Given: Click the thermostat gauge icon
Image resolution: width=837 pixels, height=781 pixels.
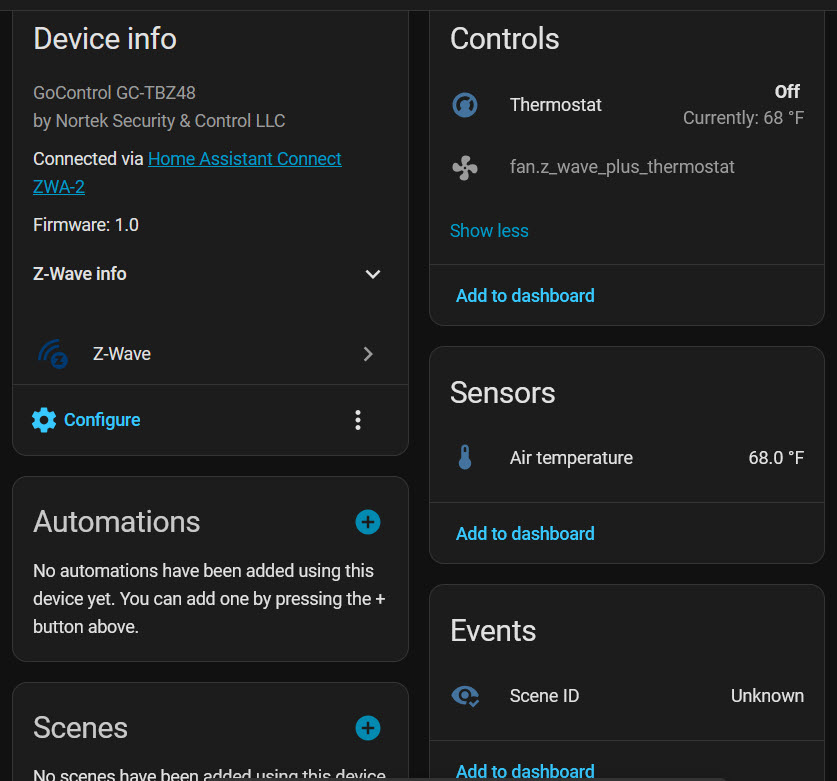Looking at the screenshot, I should click(x=465, y=104).
